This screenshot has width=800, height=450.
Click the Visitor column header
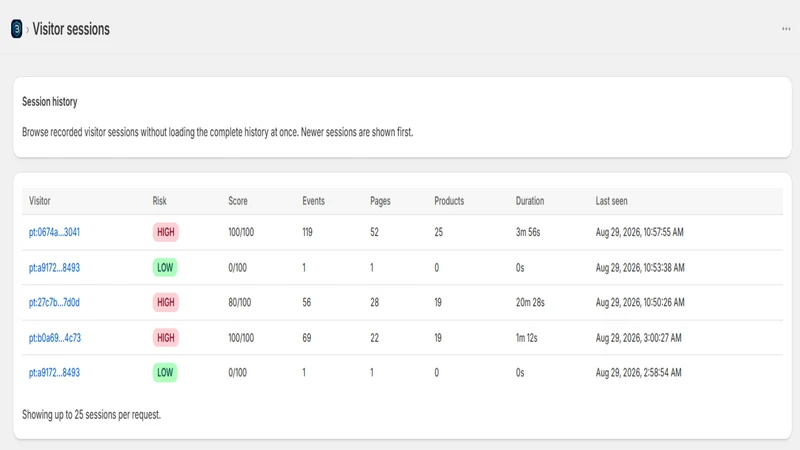(x=39, y=201)
